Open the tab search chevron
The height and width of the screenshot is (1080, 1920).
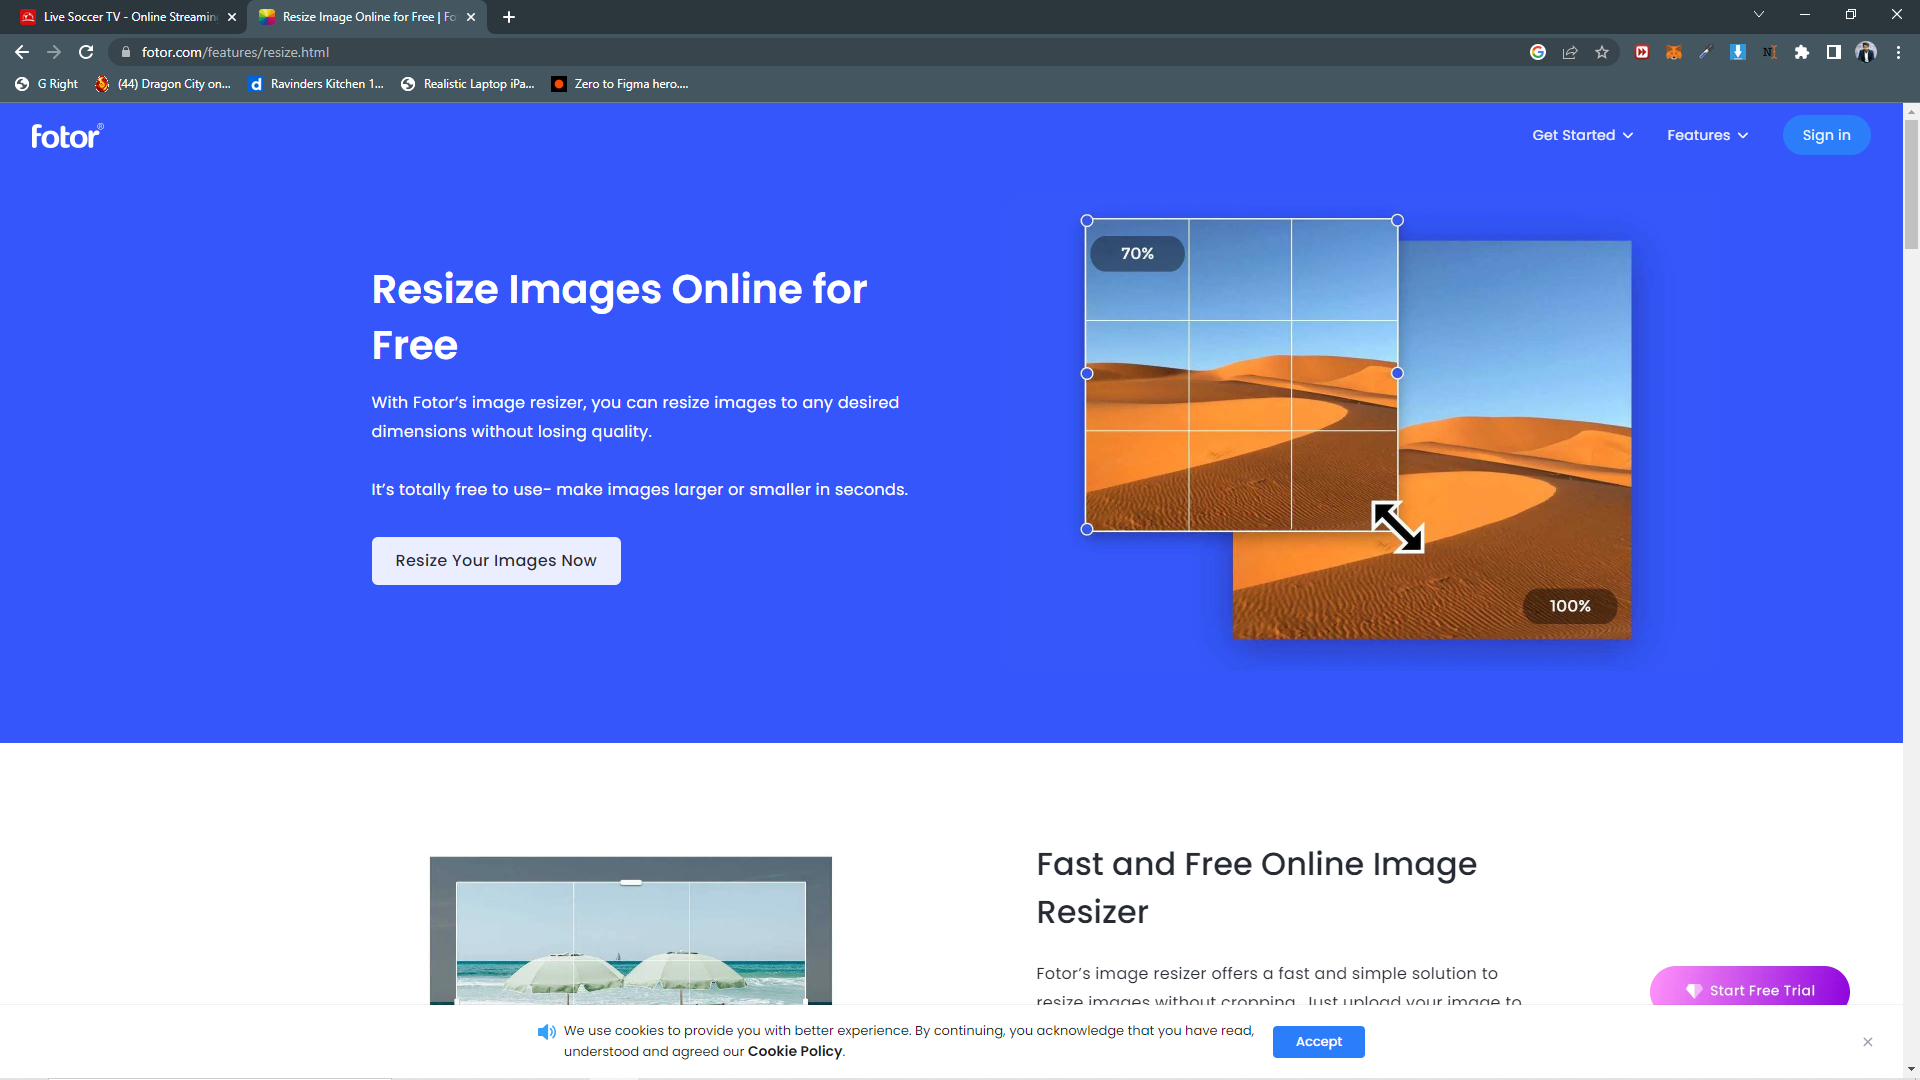(1759, 14)
